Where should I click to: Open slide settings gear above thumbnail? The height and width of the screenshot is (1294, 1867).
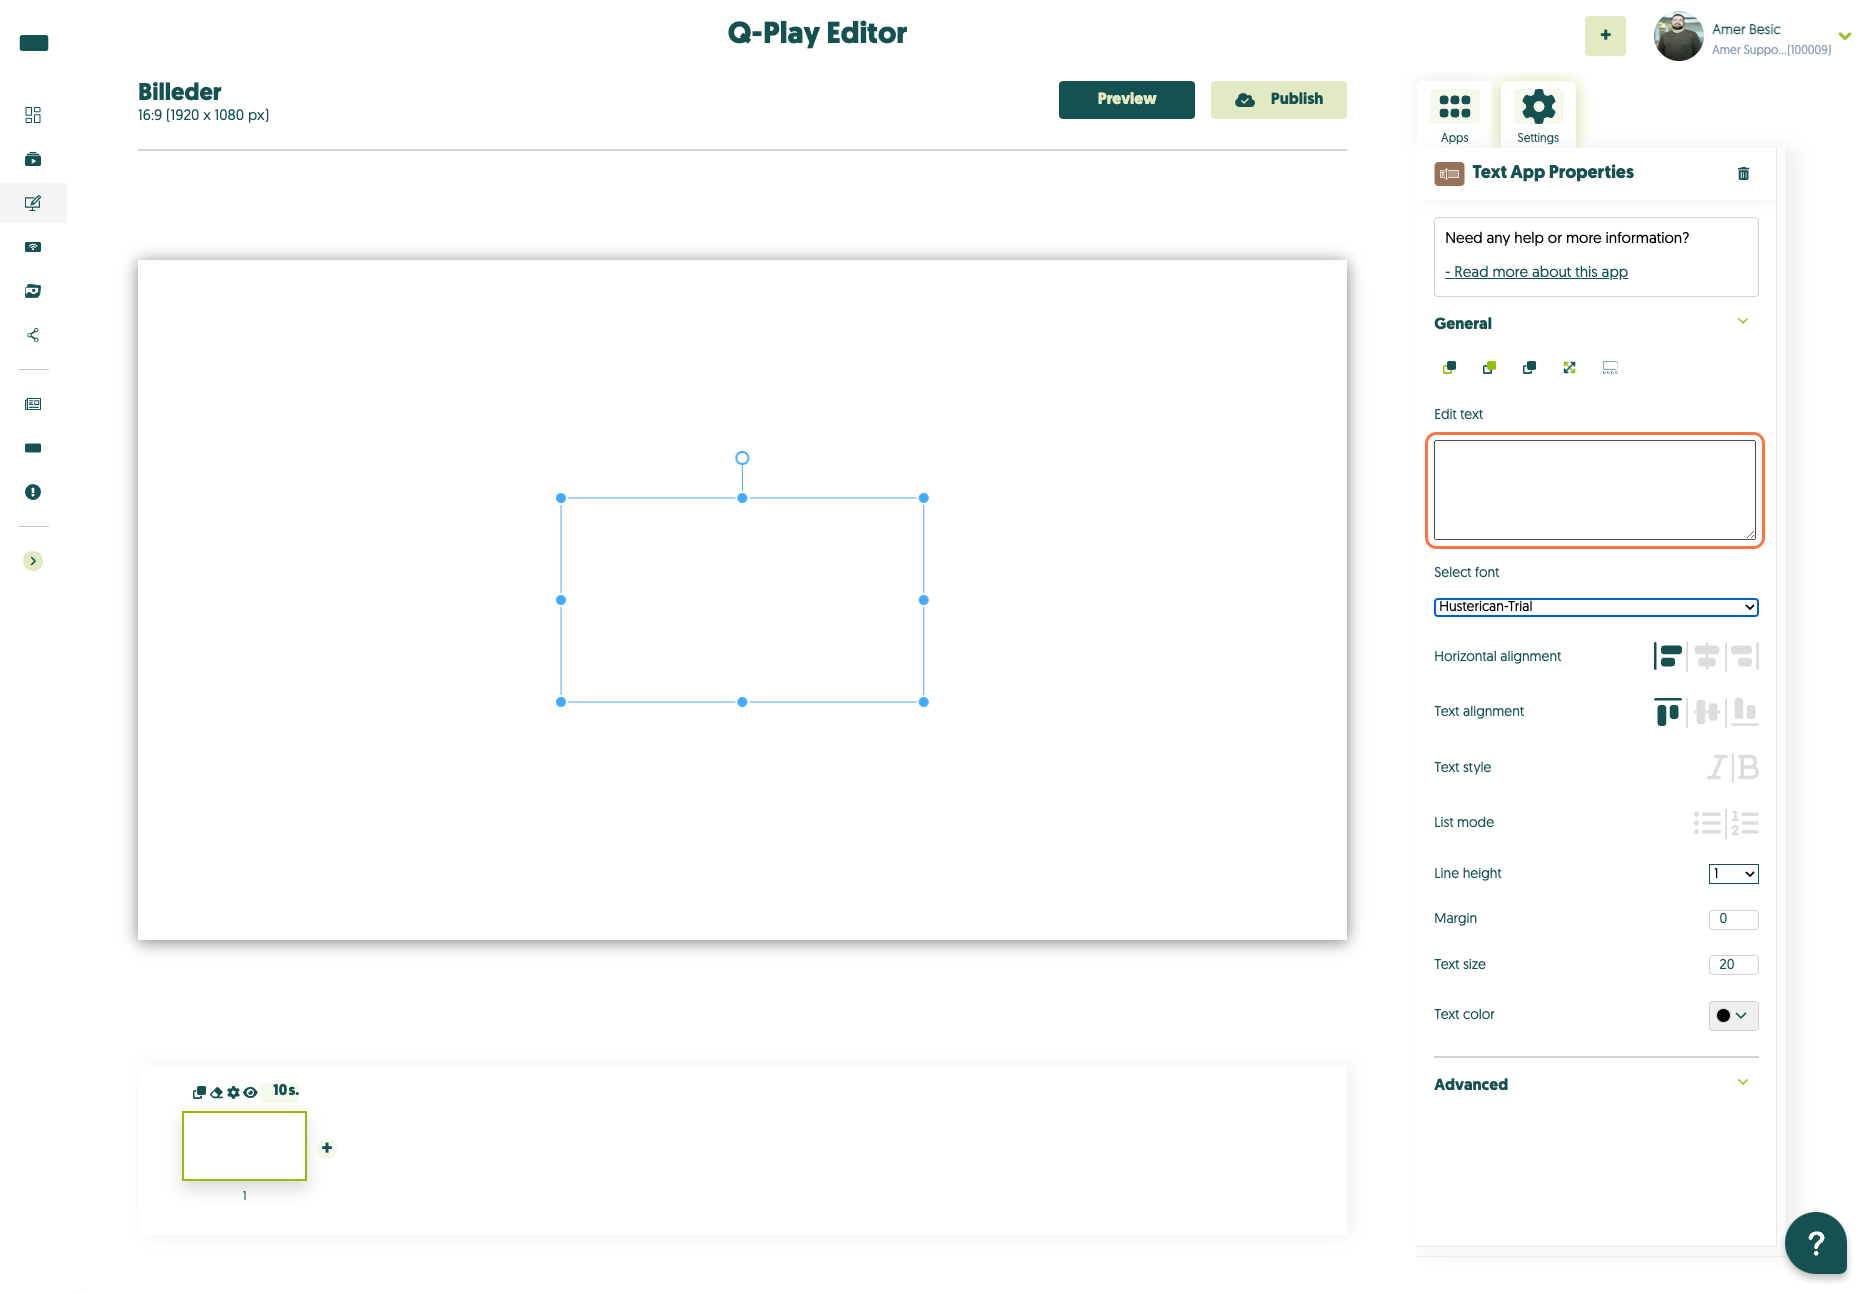tap(233, 1092)
